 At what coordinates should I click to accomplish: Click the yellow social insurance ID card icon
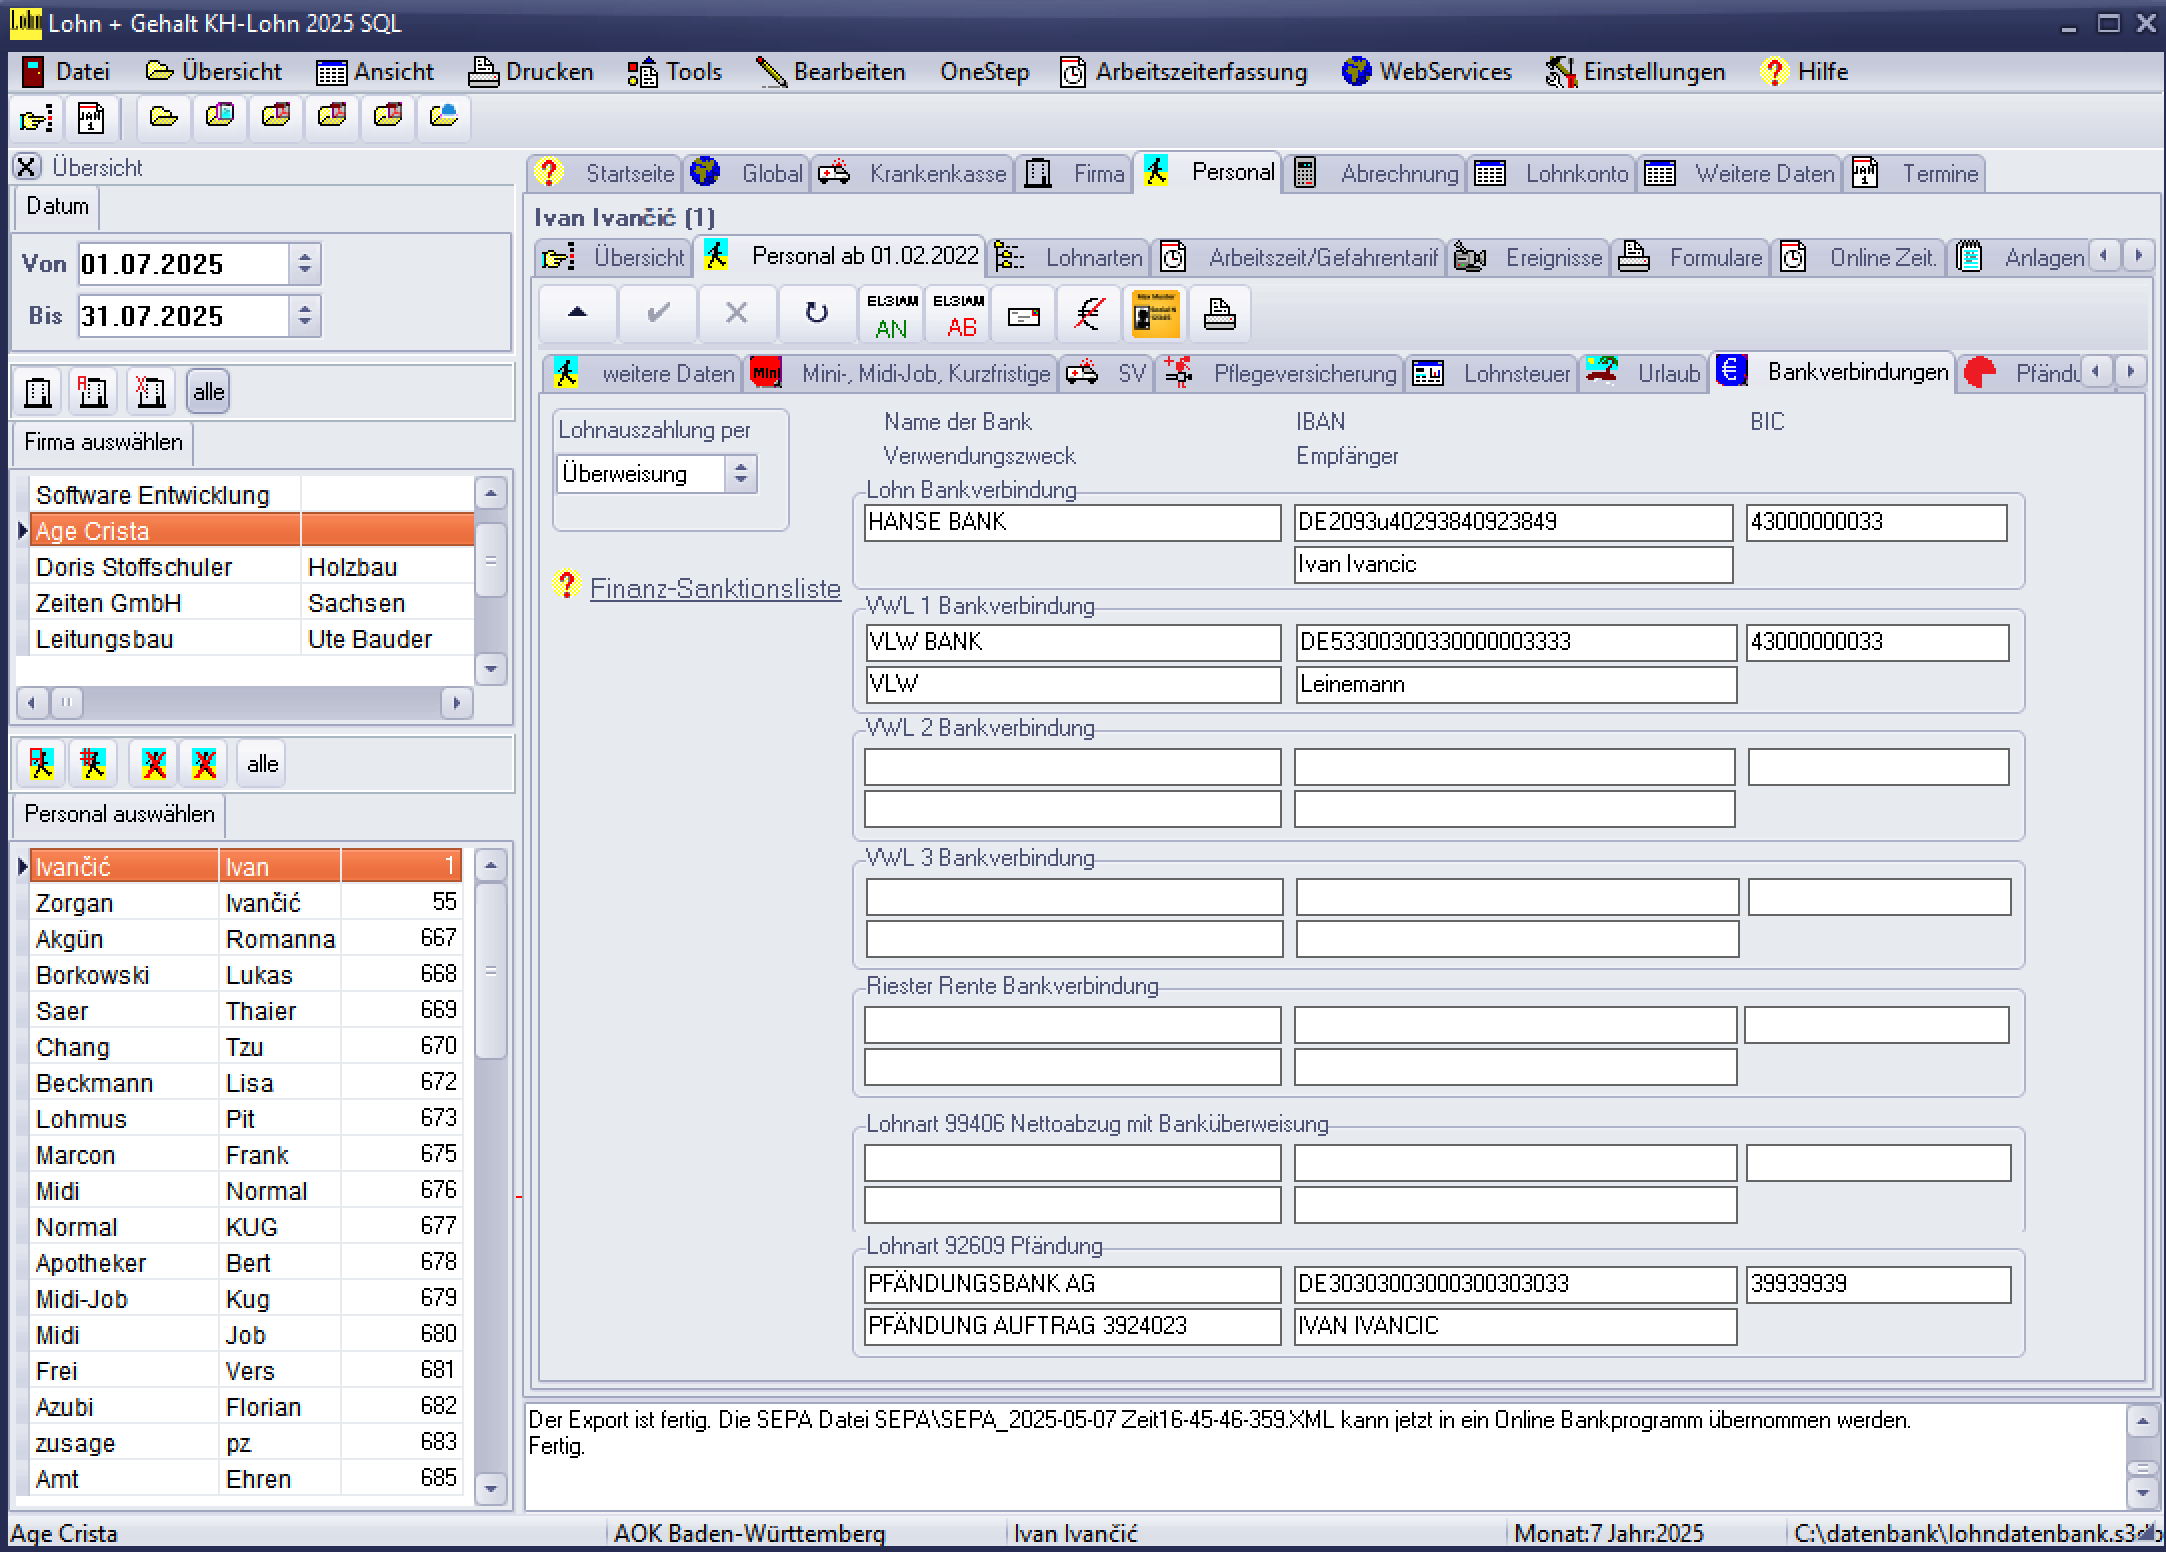[x=1154, y=315]
